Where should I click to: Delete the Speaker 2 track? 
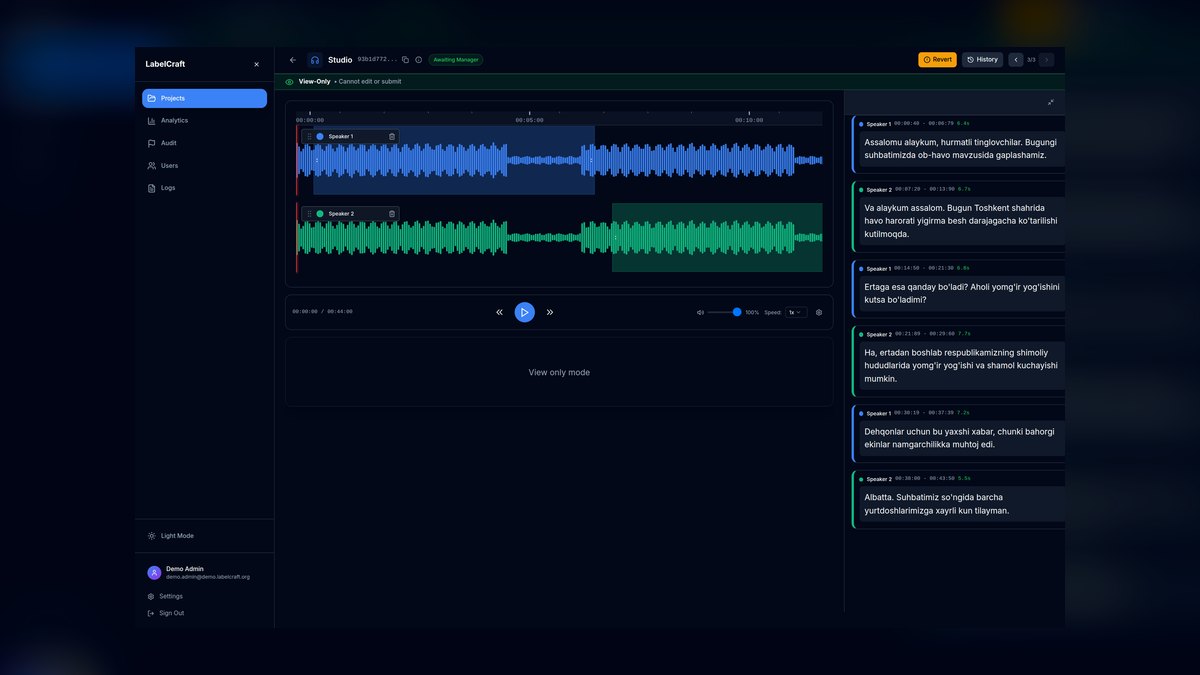(392, 214)
